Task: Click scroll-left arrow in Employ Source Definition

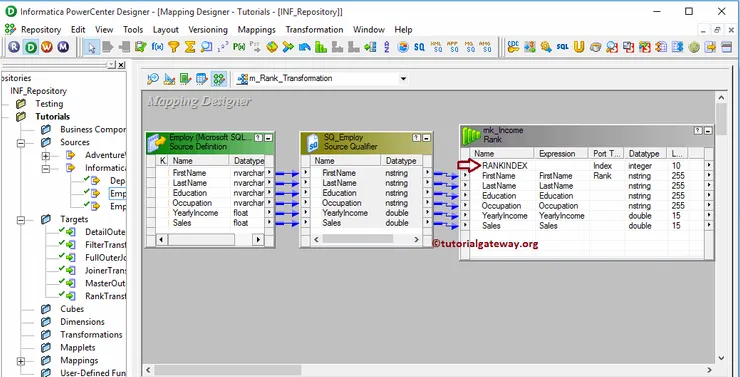Action: point(161,240)
